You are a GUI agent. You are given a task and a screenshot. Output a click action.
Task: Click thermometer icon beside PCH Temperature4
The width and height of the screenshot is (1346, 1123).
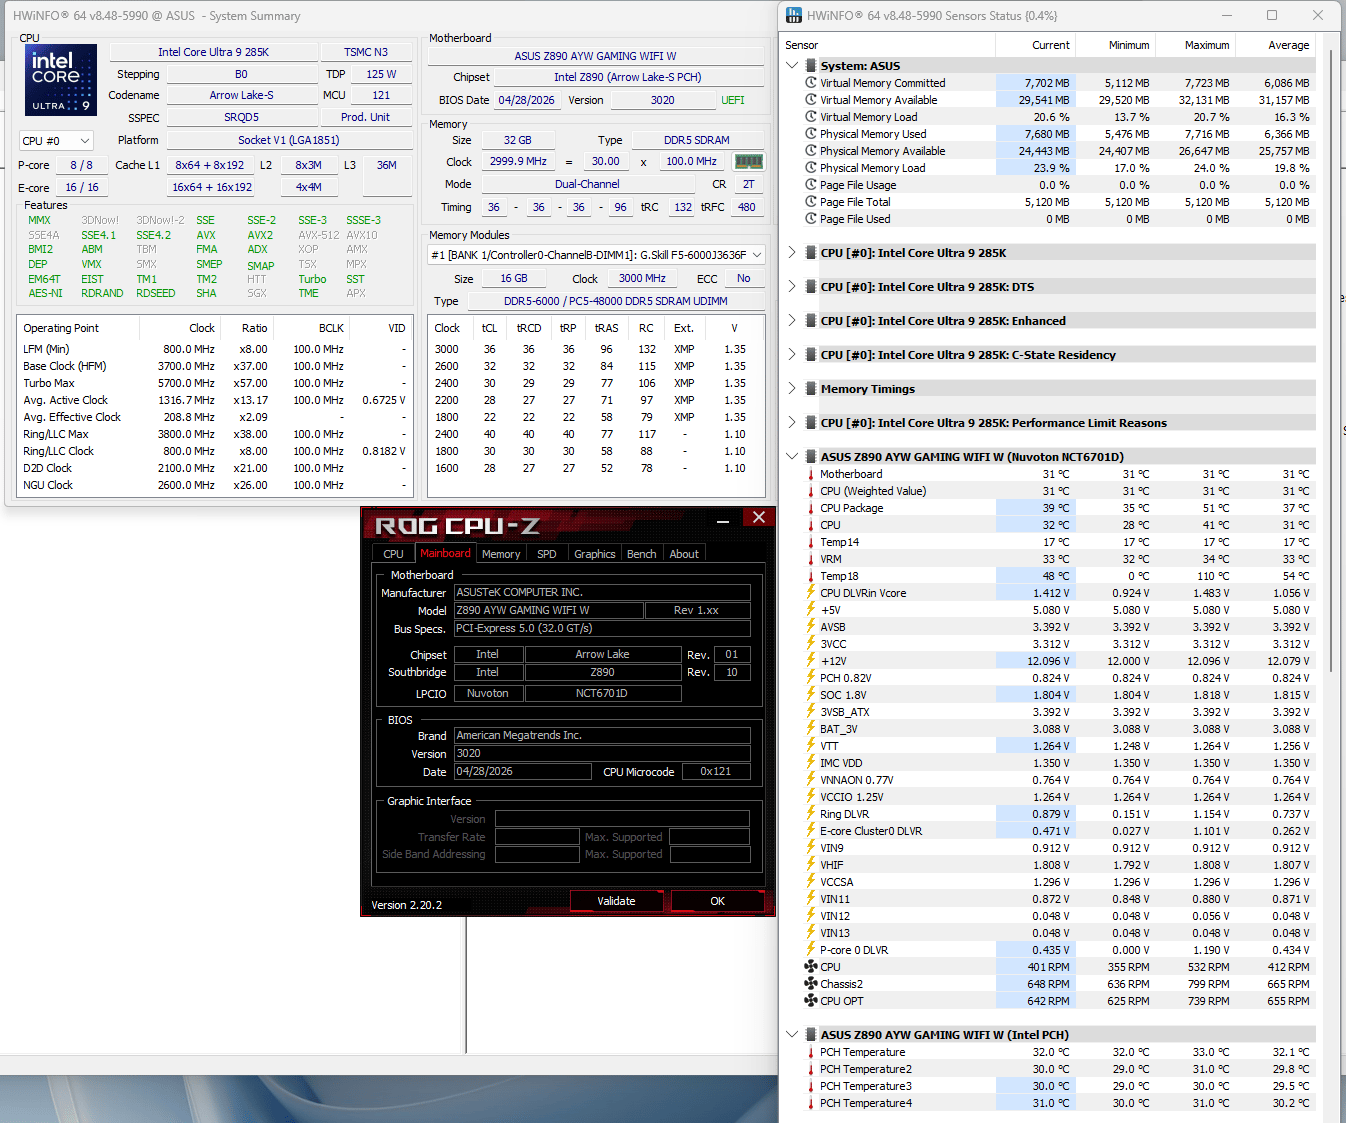[811, 1104]
